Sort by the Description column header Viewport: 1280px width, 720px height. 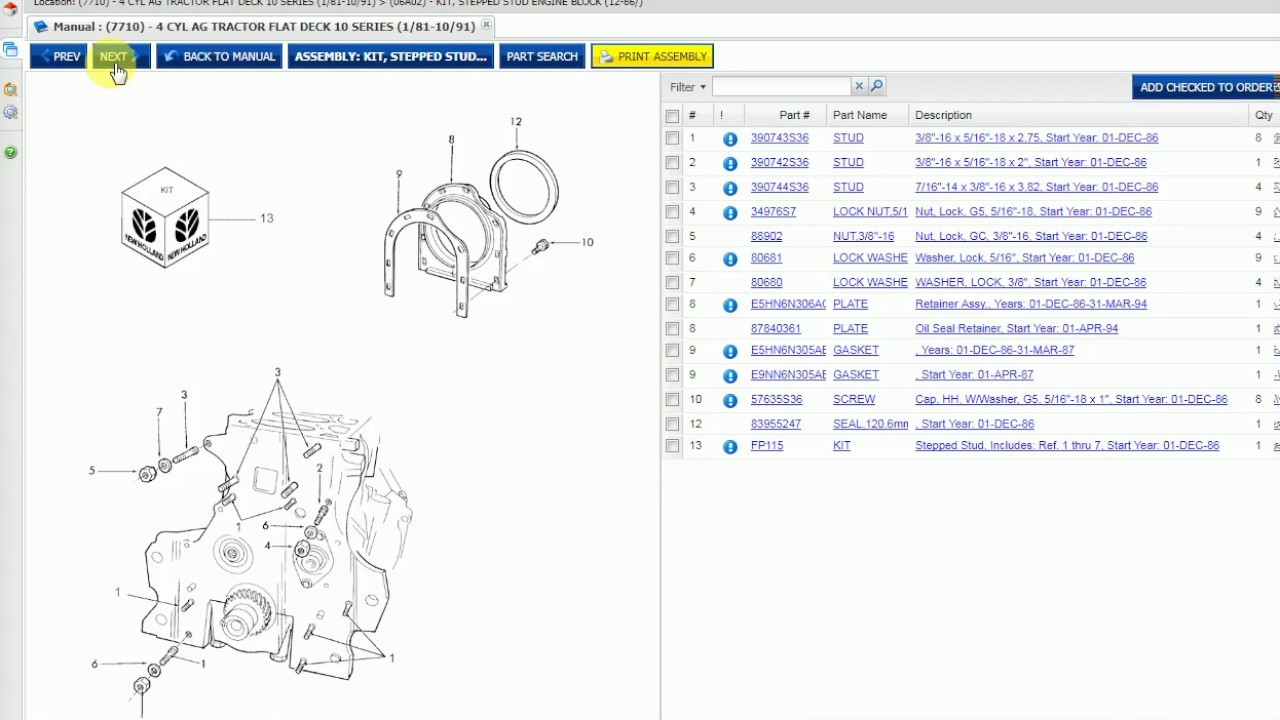(x=943, y=115)
